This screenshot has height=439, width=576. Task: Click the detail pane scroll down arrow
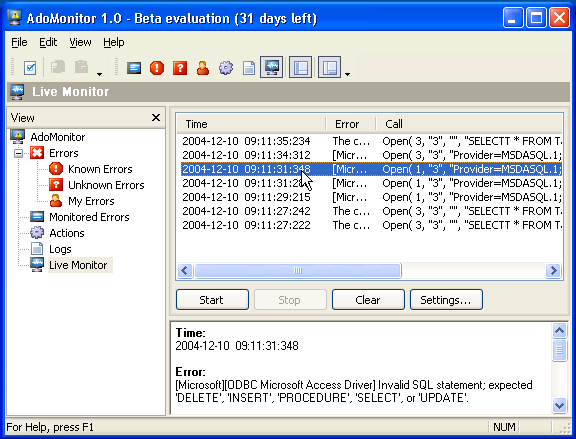(559, 405)
